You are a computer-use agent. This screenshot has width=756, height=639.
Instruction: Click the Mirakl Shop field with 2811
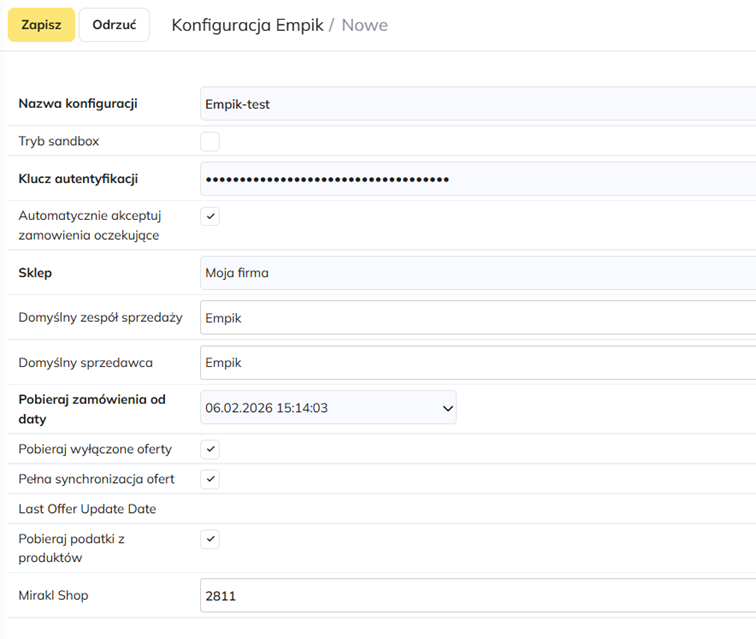478,596
